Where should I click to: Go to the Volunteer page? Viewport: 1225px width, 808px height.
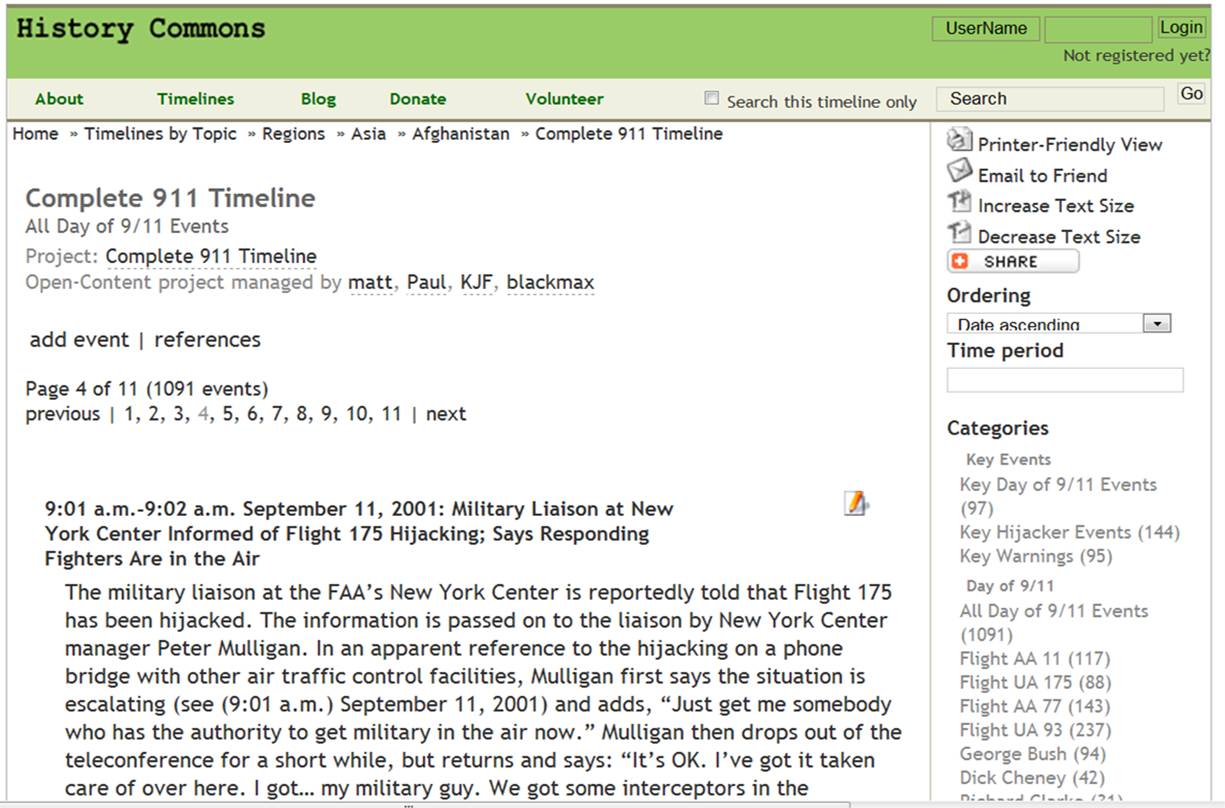coord(564,99)
